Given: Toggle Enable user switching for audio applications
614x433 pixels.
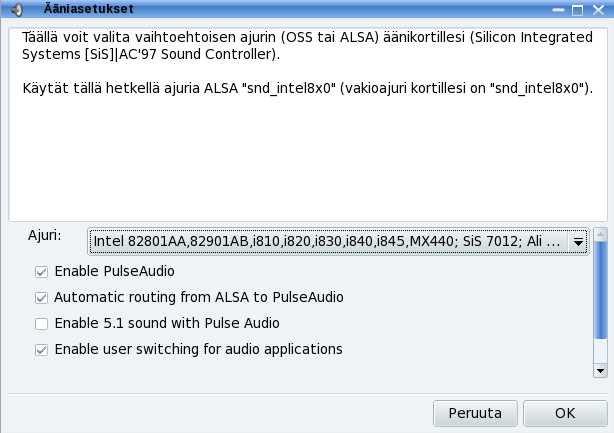Looking at the screenshot, I should 41,350.
